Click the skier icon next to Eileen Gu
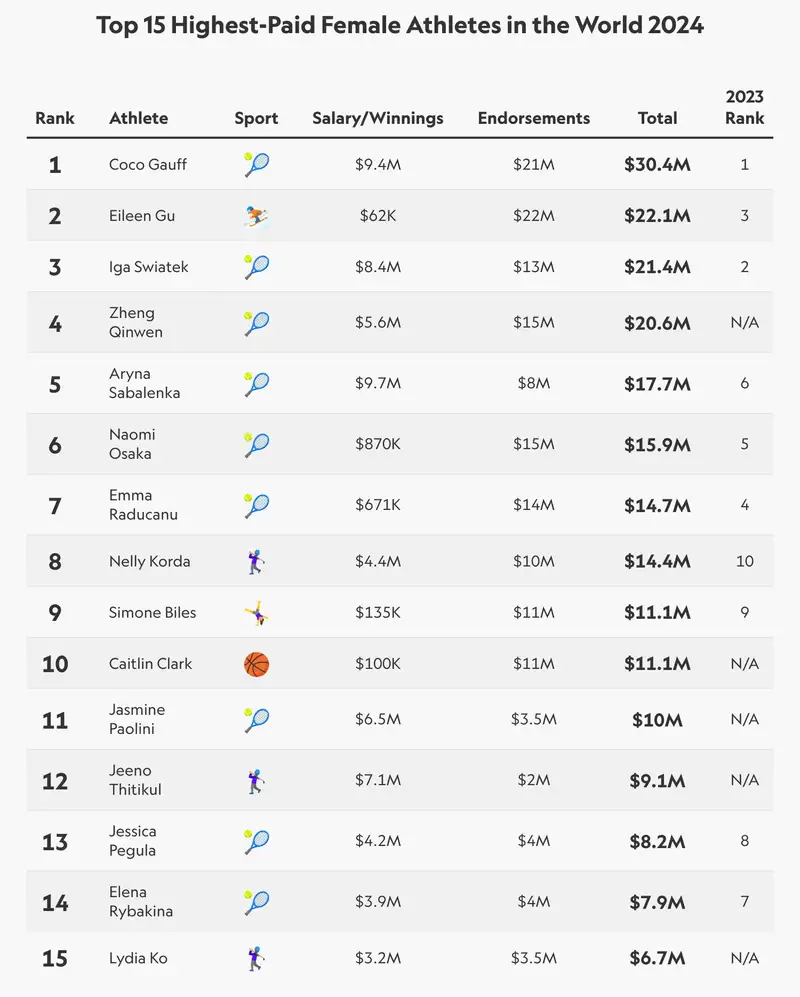800x997 pixels. click(x=257, y=216)
